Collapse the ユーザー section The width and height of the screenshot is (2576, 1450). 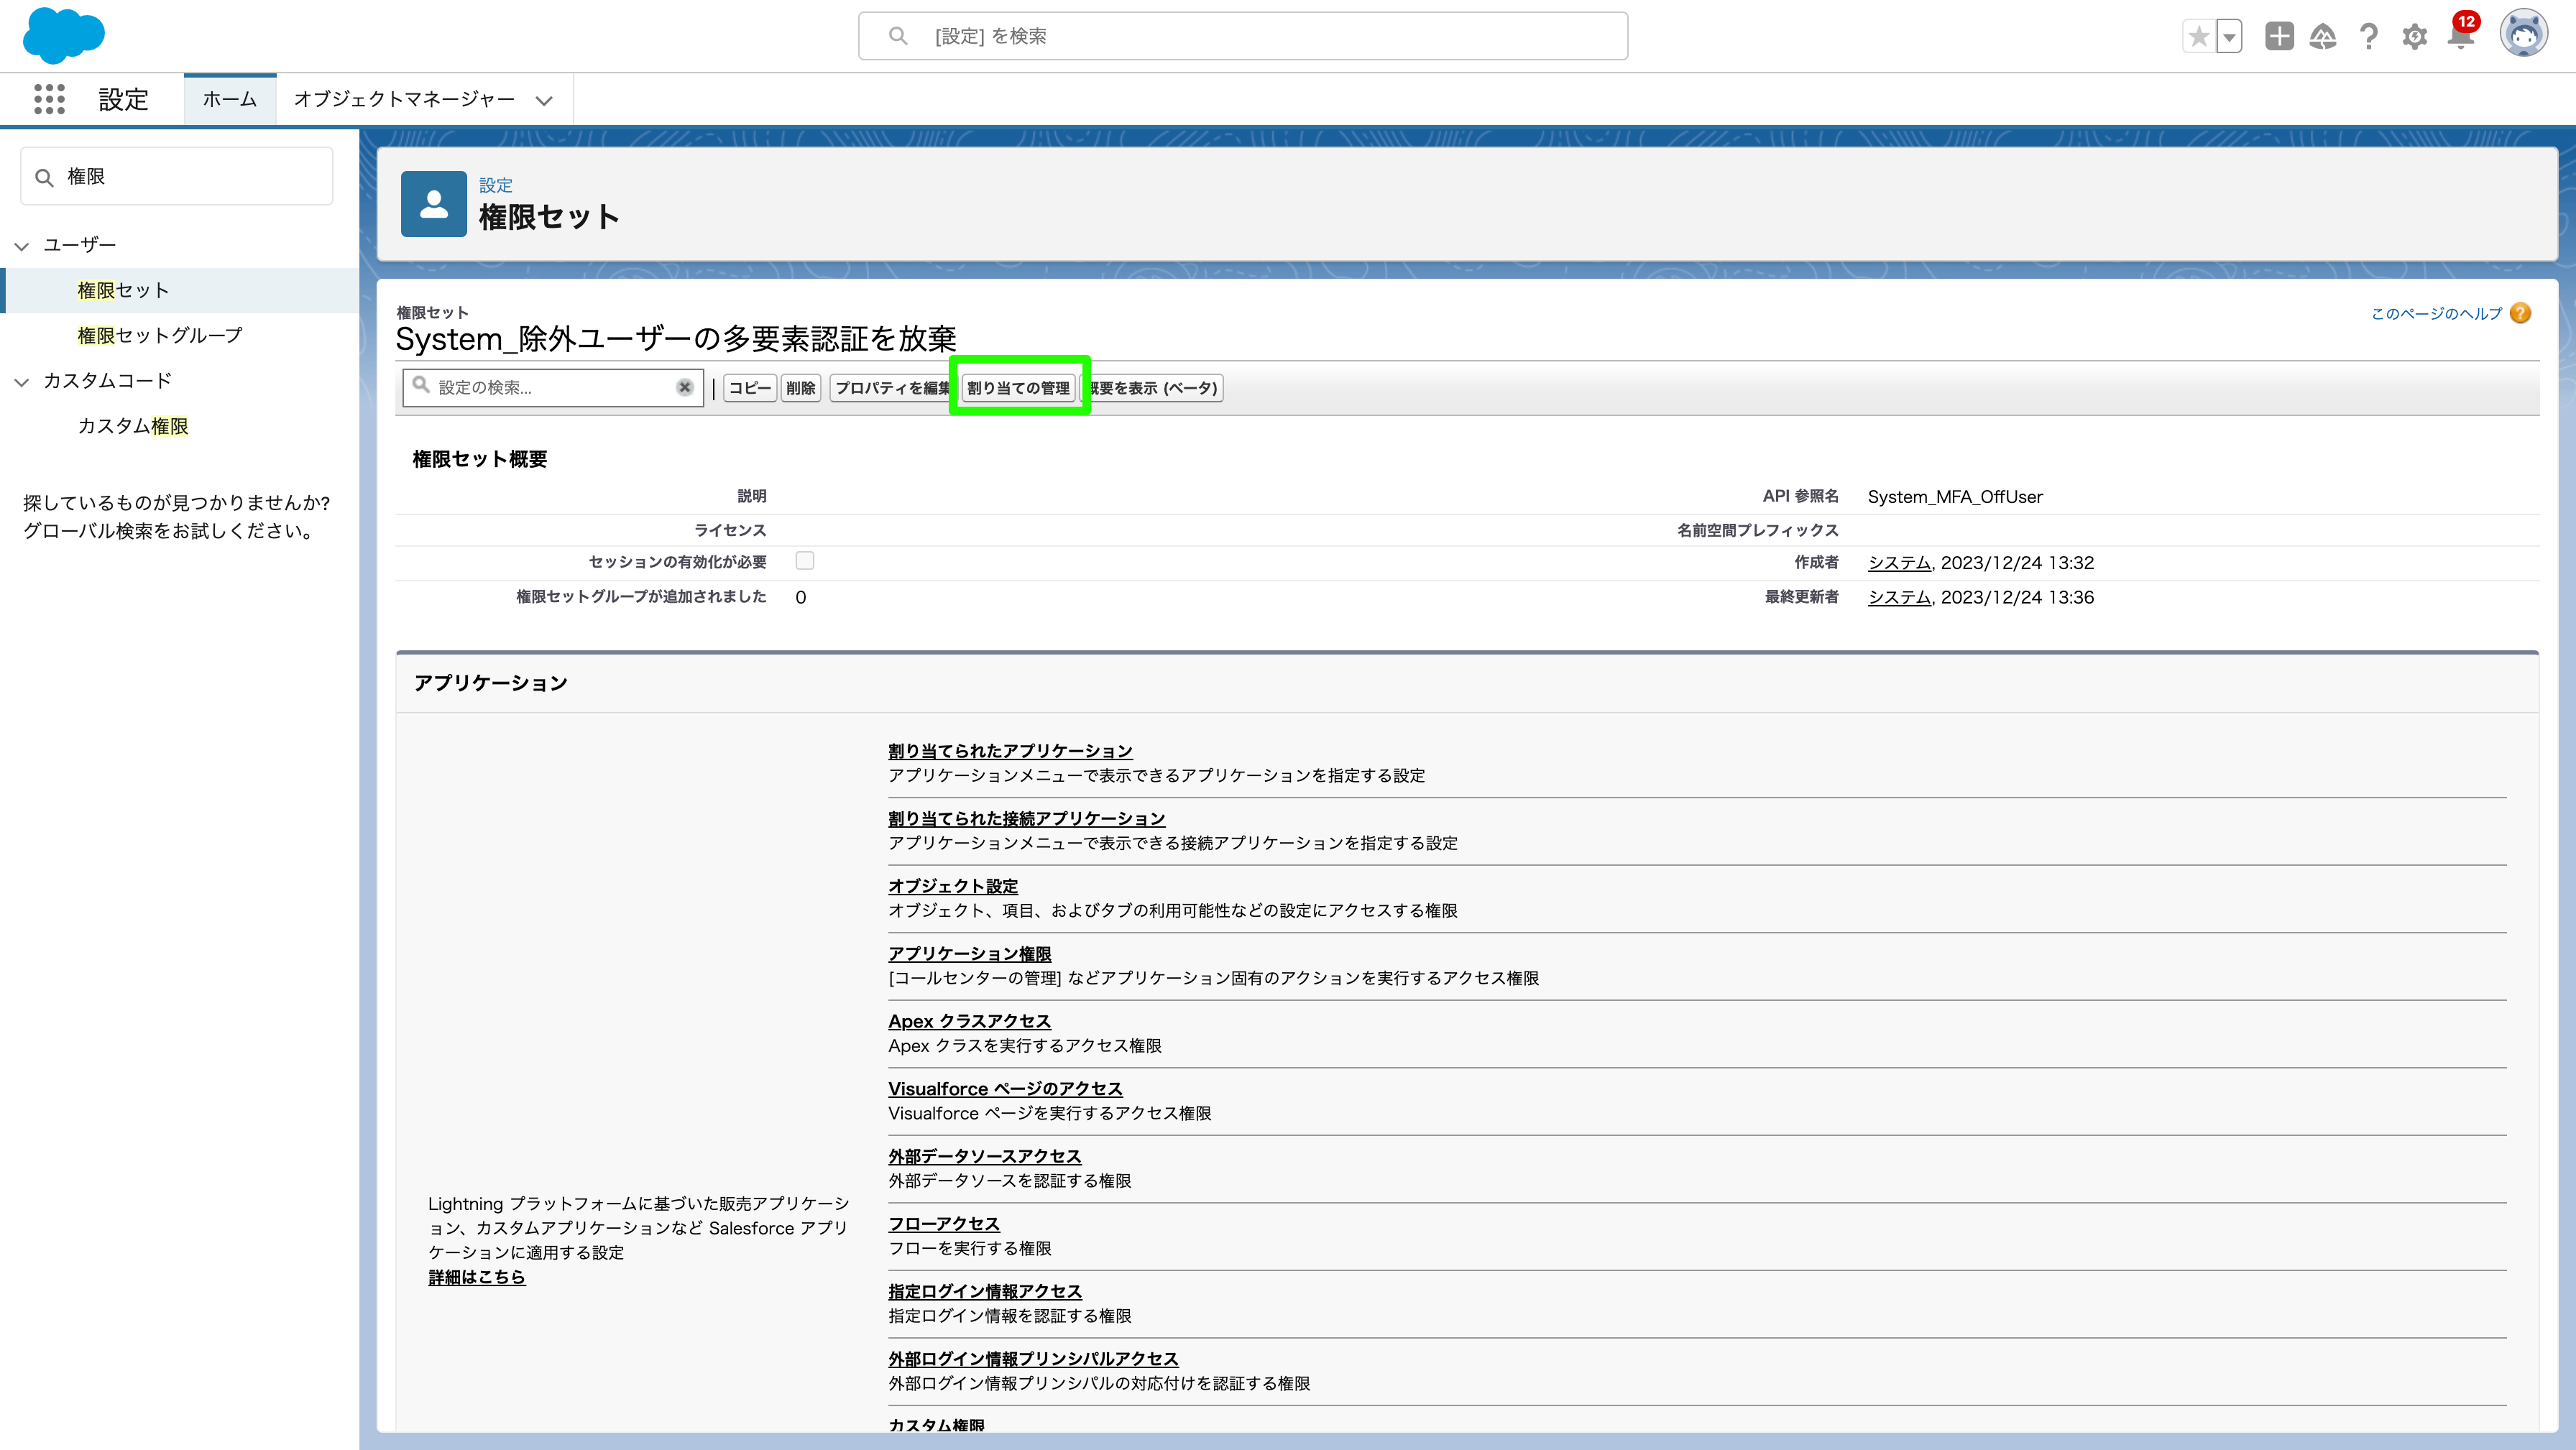click(x=21, y=245)
